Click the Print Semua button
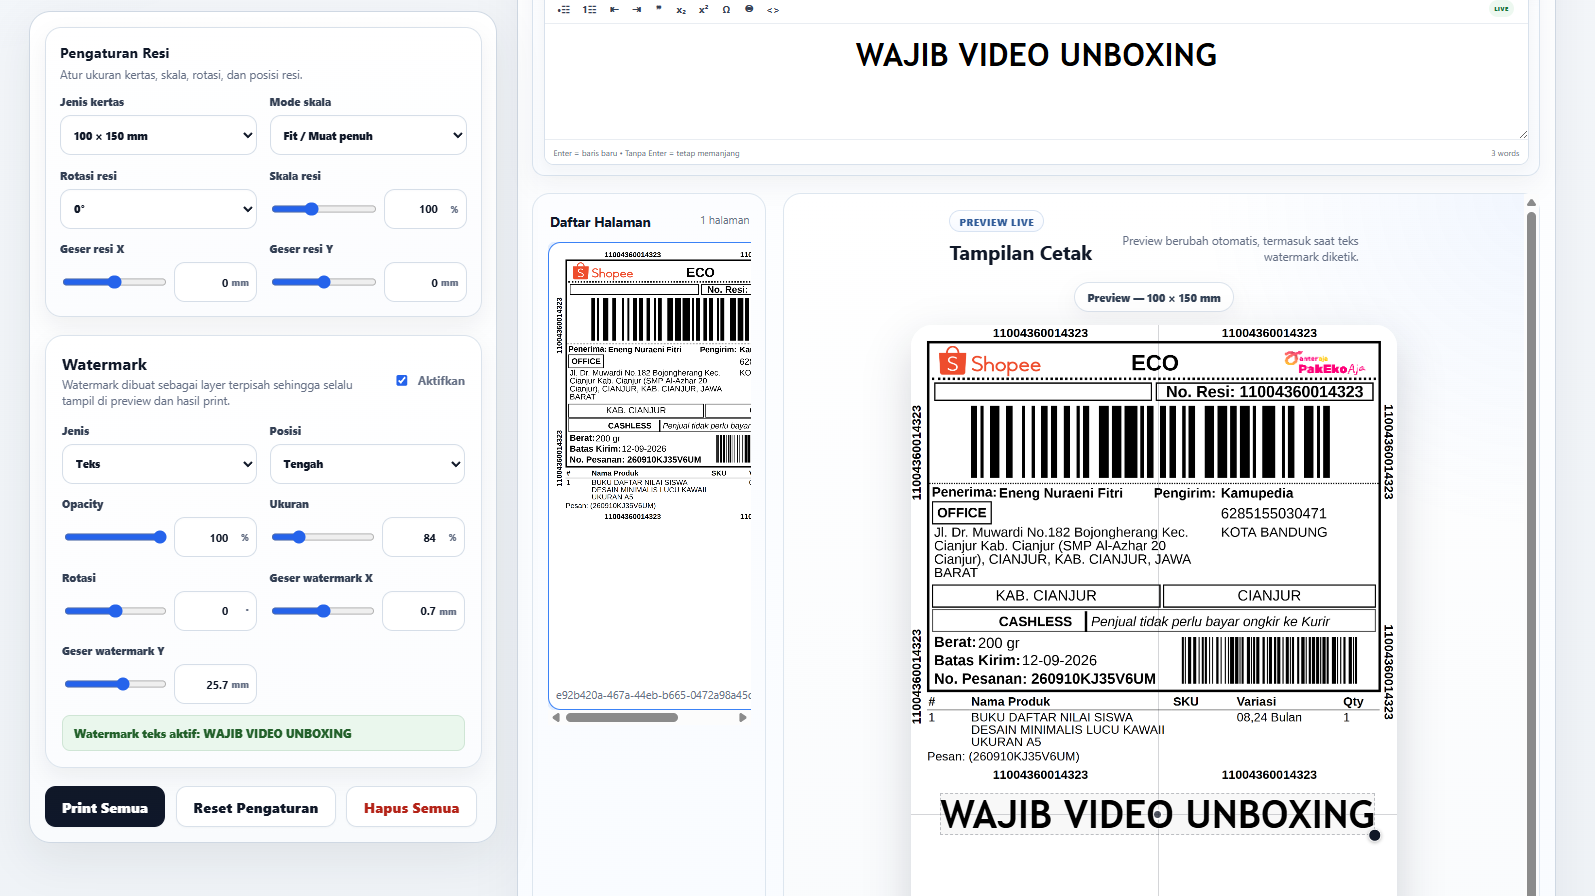 click(x=105, y=807)
